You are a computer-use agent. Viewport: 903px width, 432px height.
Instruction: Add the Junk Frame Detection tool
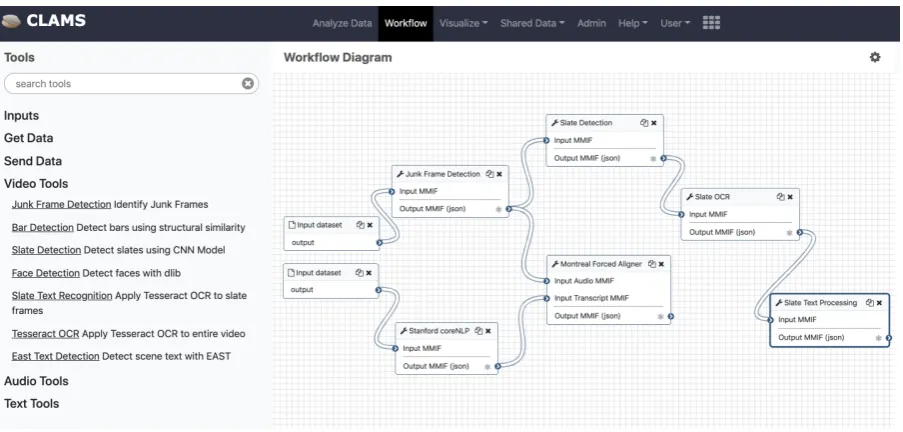[61, 204]
